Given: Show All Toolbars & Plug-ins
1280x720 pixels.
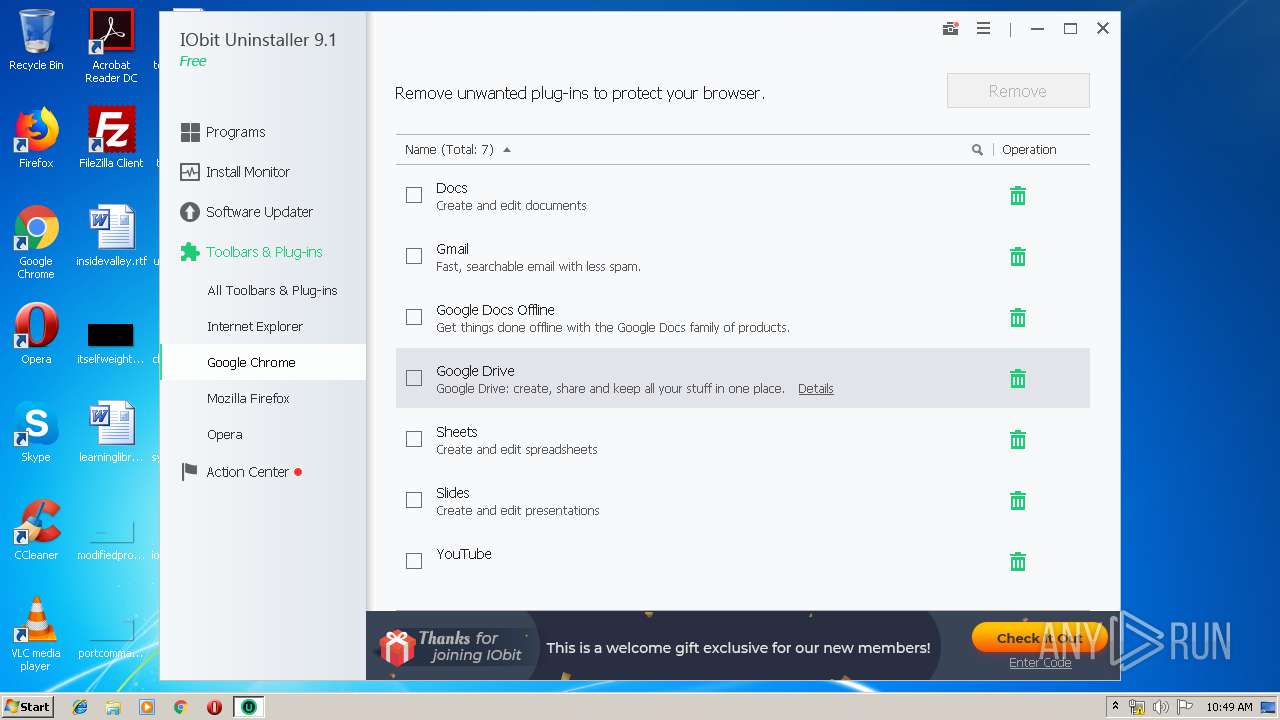Looking at the screenshot, I should coord(272,291).
